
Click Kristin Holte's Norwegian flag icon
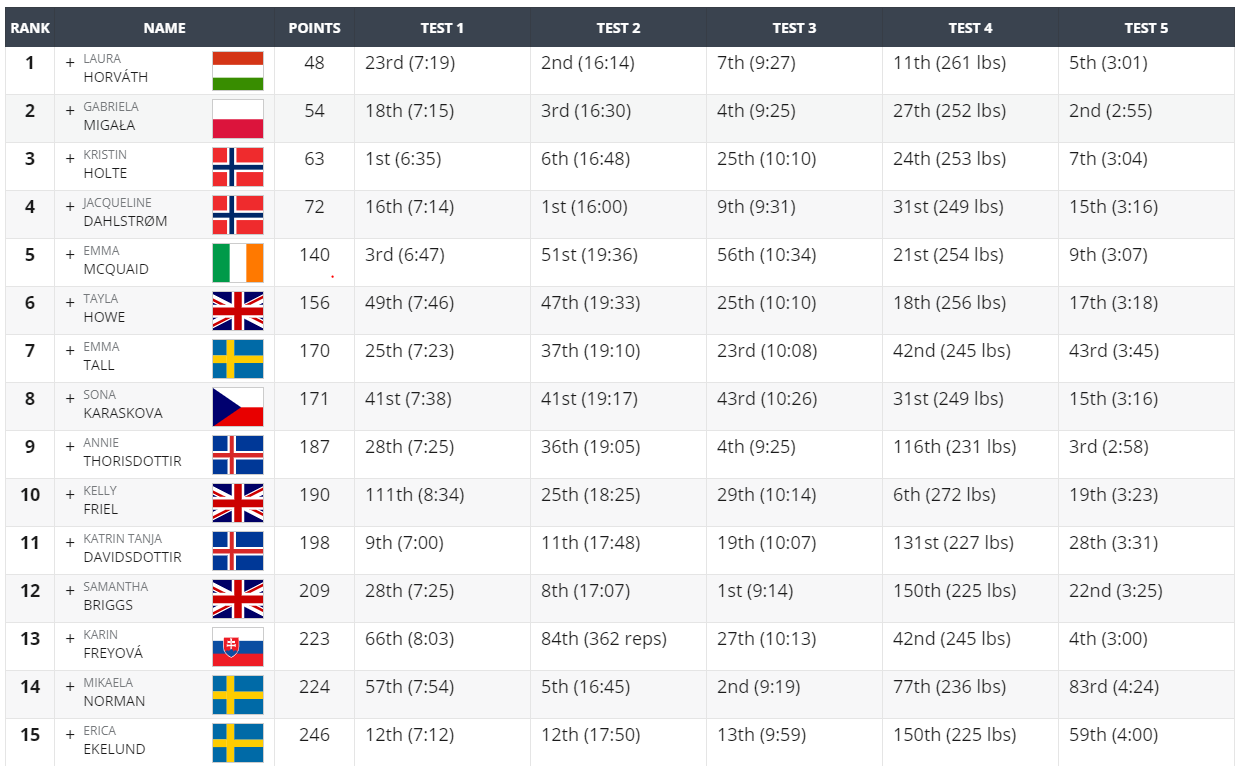(238, 167)
